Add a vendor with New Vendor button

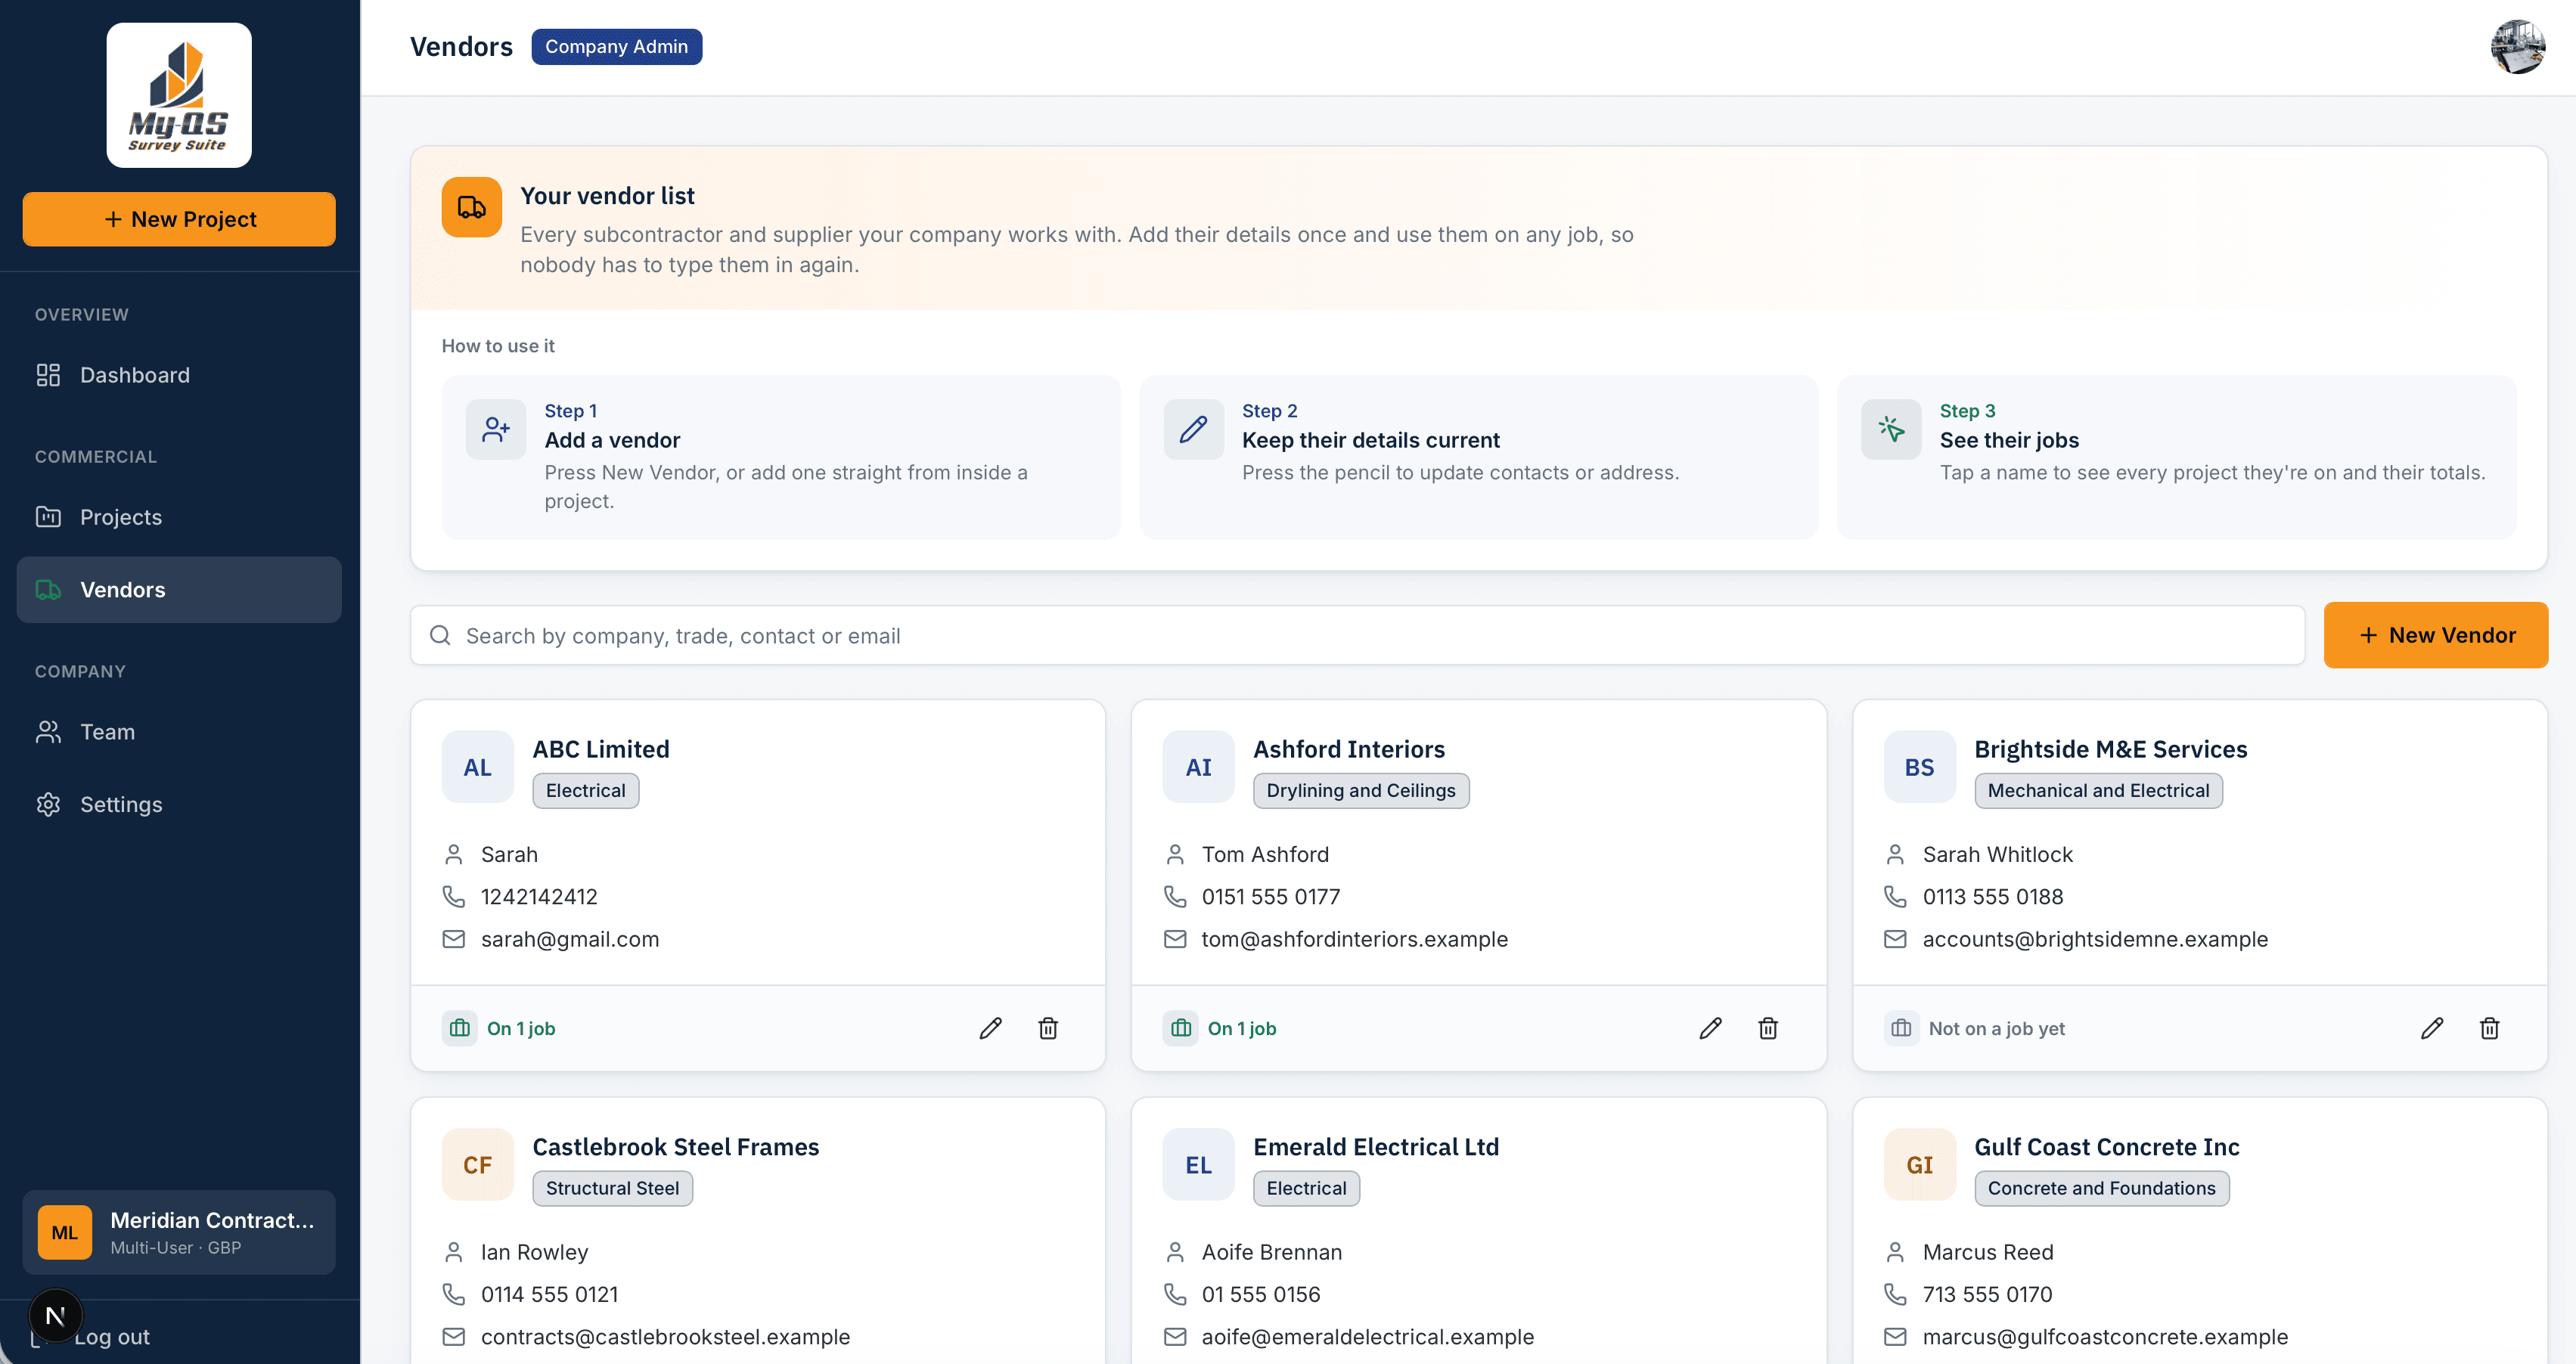point(2436,635)
